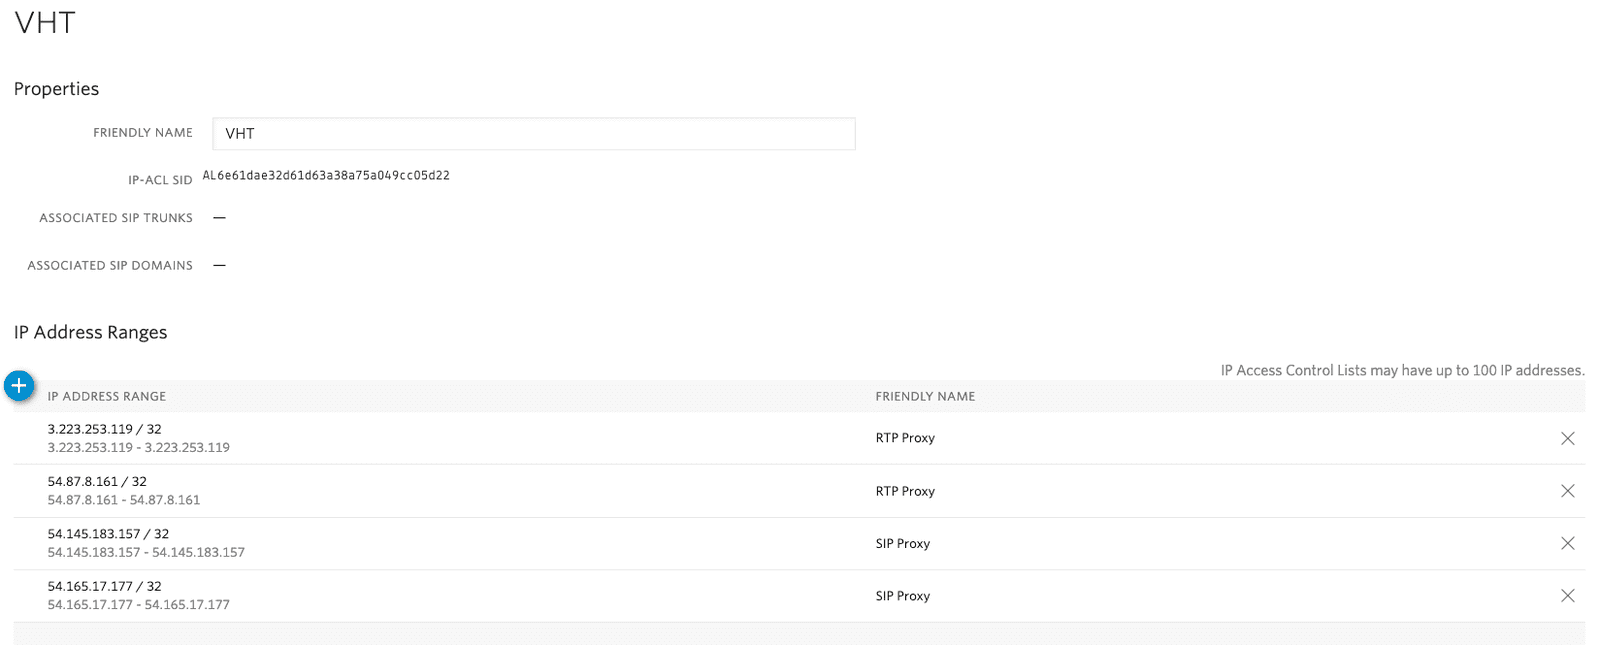1600x645 pixels.
Task: Remove the 54.165.17.177 IP range row
Action: [x=1567, y=596]
